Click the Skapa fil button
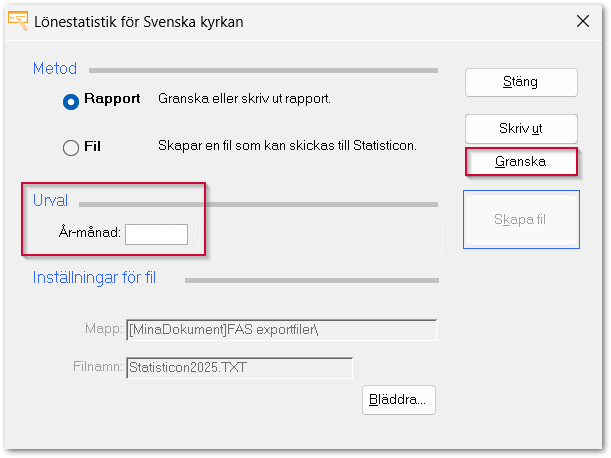The height and width of the screenshot is (458, 611). click(521, 219)
